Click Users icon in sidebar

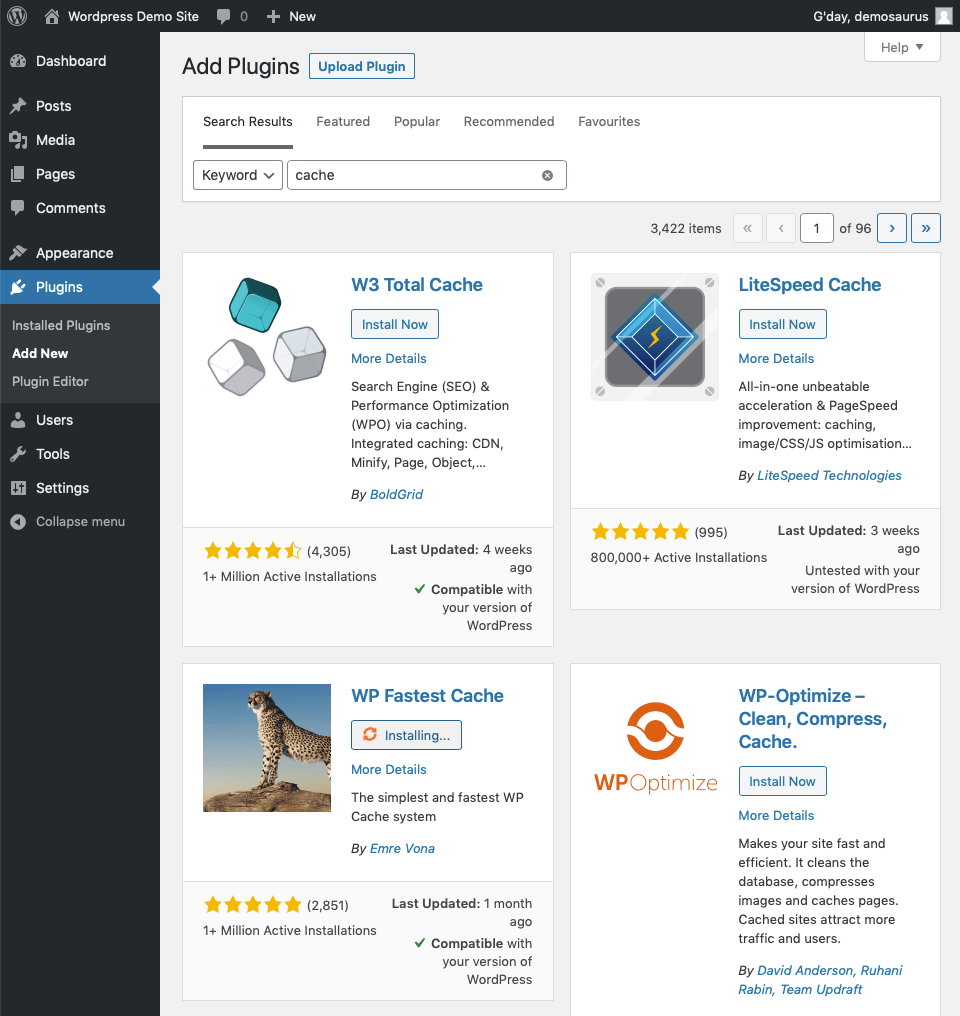[18, 420]
